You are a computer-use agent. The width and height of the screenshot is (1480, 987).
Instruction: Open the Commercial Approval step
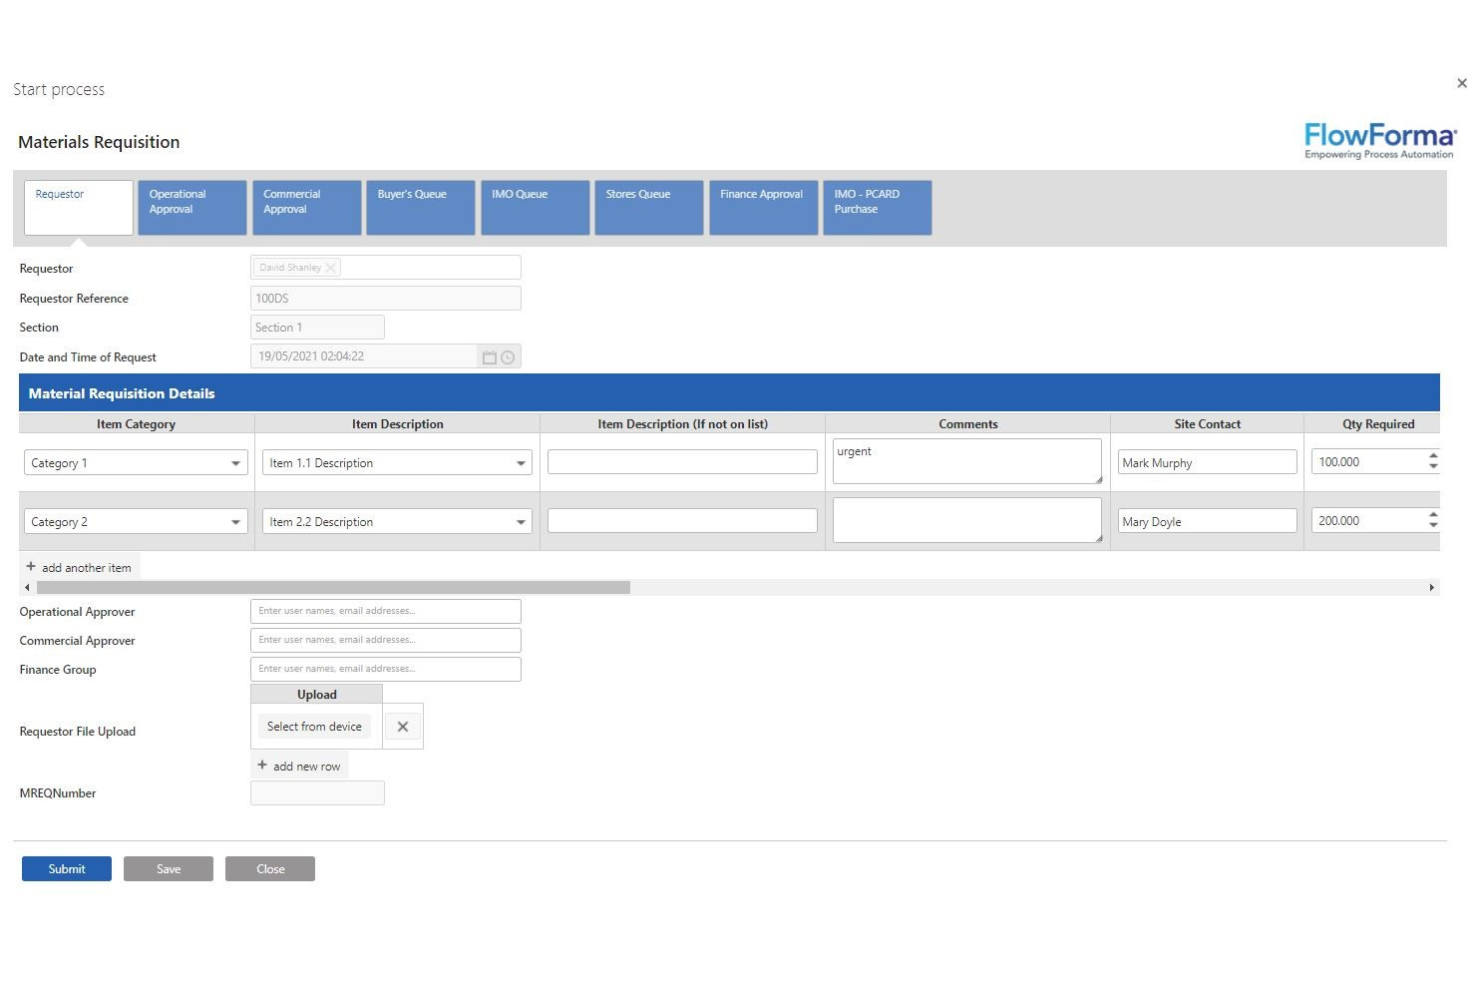click(306, 207)
